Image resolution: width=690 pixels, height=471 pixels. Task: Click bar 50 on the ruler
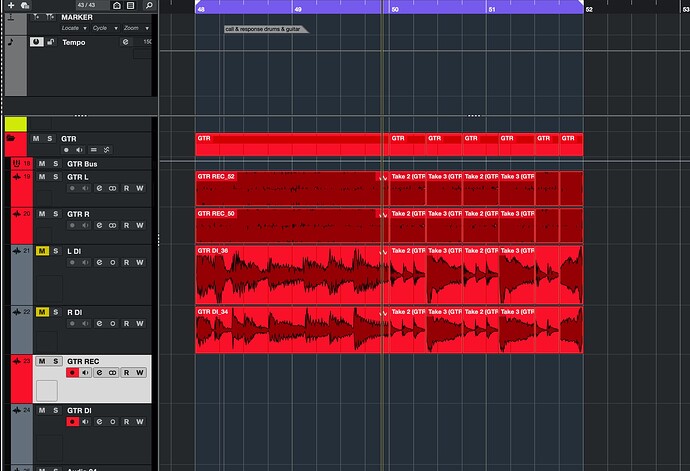pyautogui.click(x=395, y=9)
